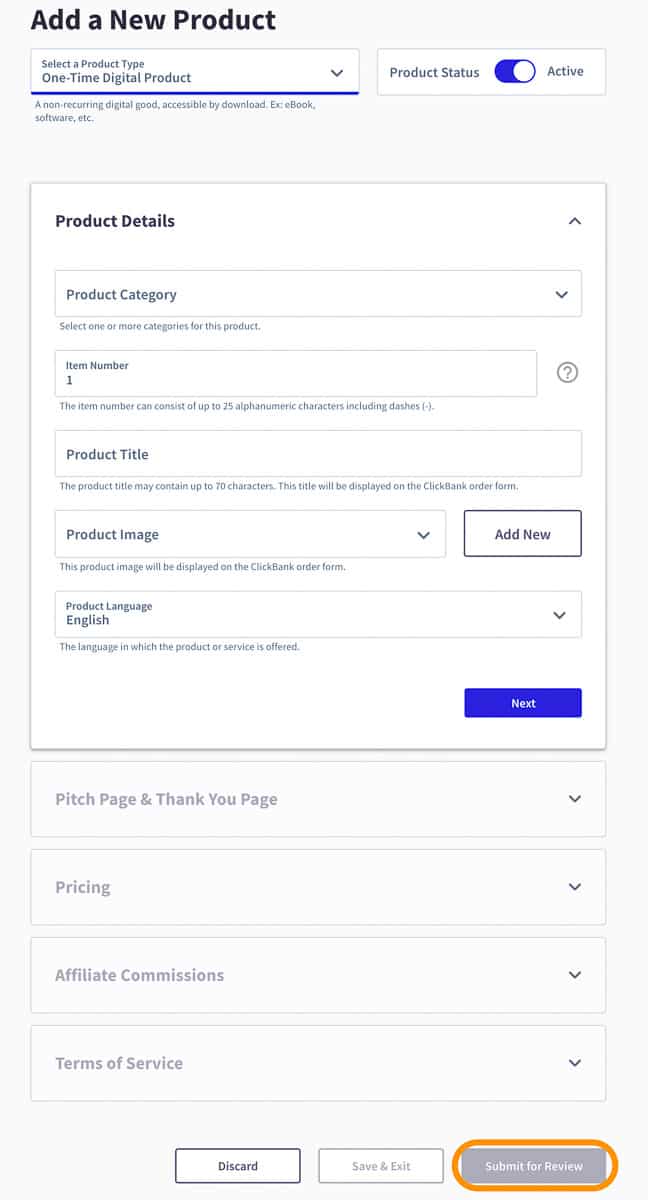648x1200 pixels.
Task: Click the Discard button
Action: pyautogui.click(x=238, y=1165)
